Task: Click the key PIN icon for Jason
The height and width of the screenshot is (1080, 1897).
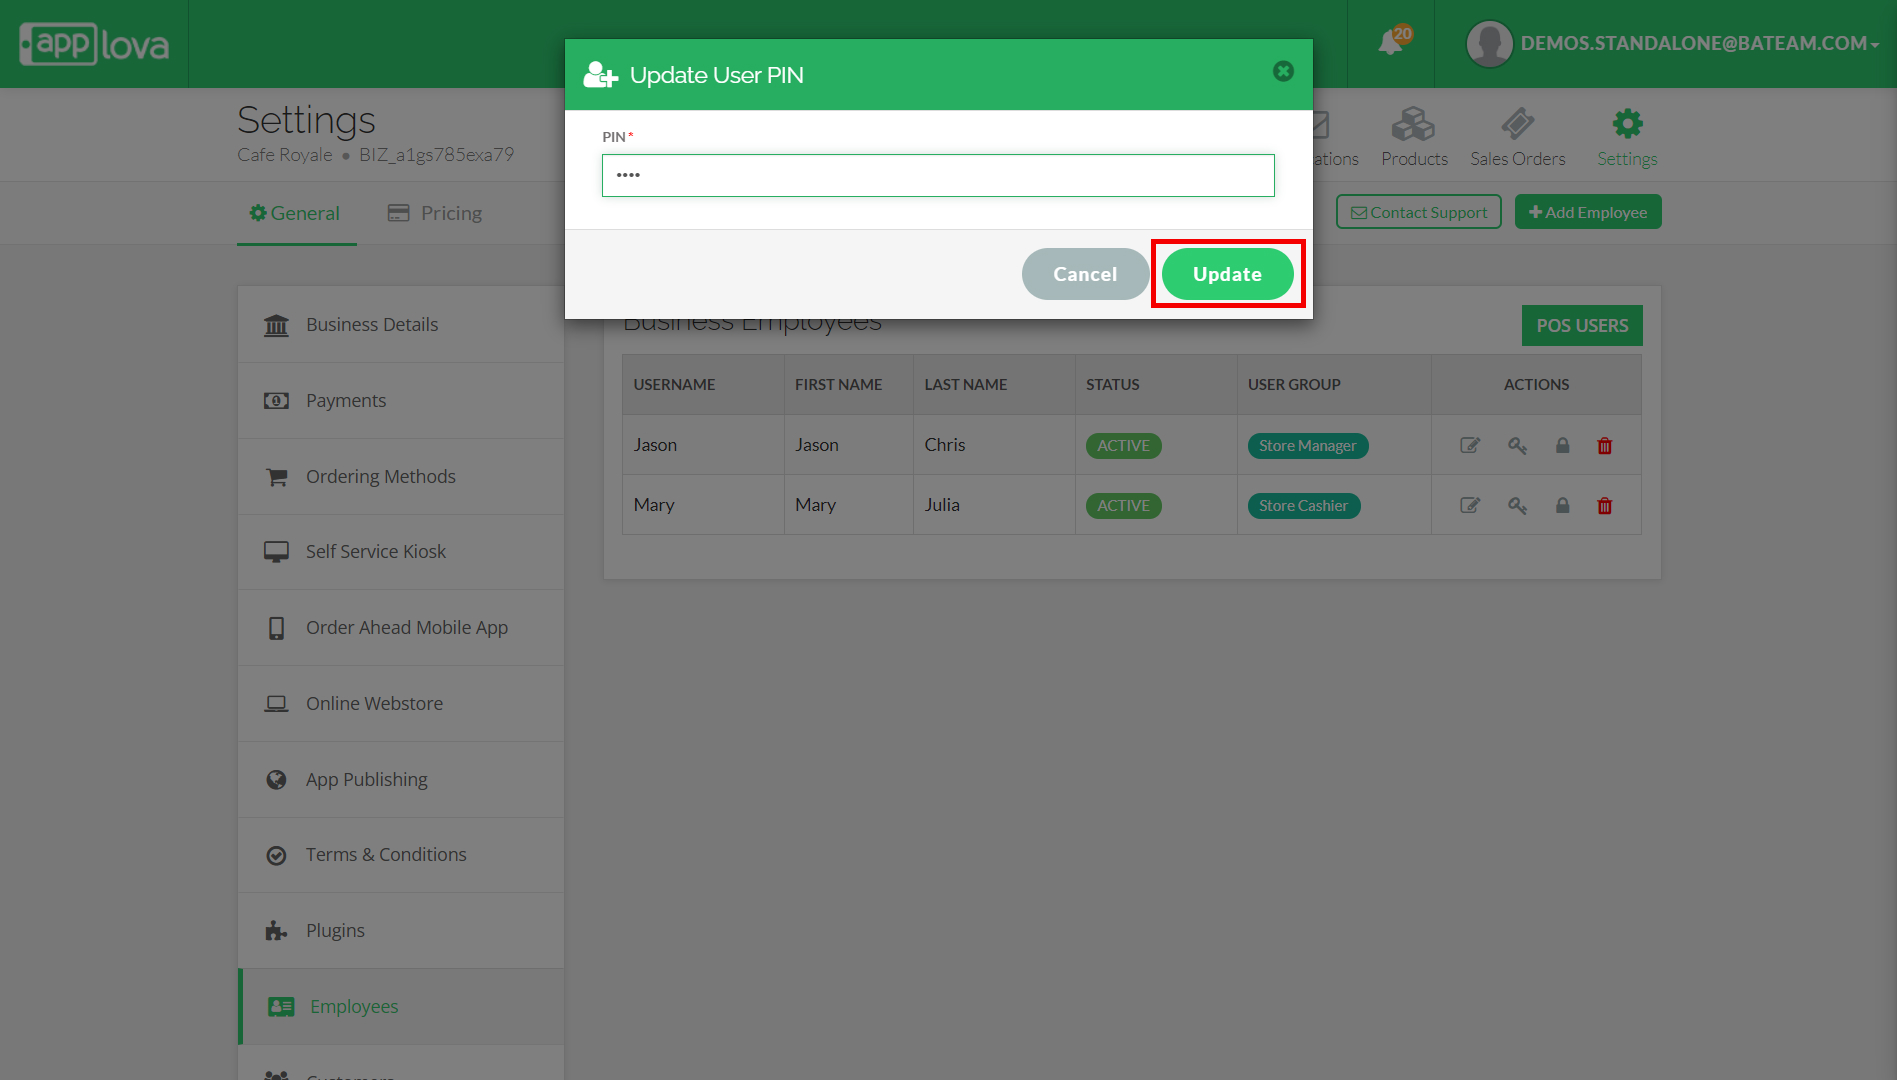Action: point(1517,446)
